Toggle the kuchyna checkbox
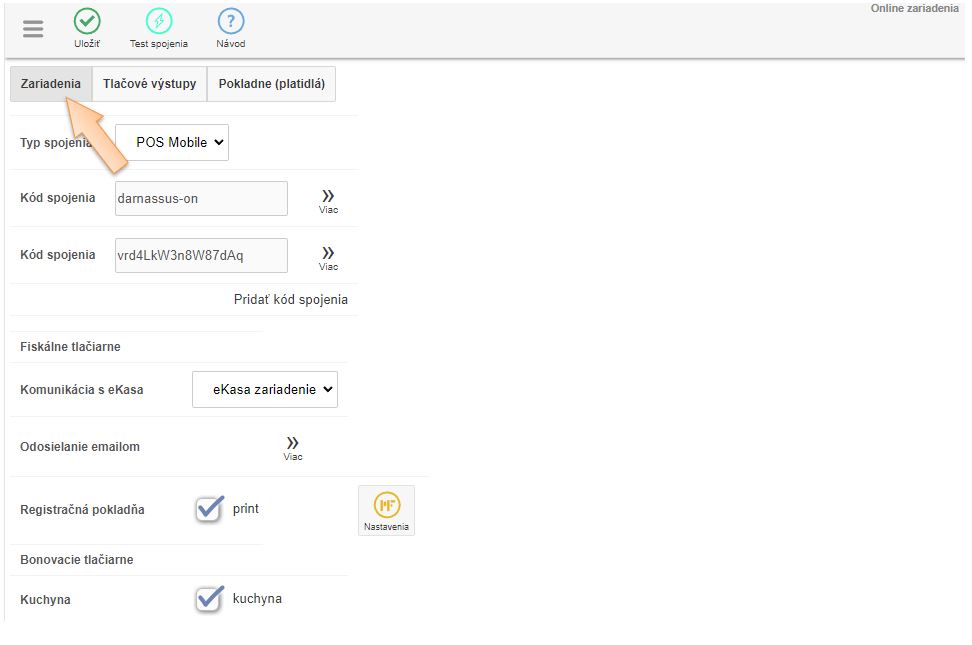Screen dimensions: 972x645 tap(209, 599)
